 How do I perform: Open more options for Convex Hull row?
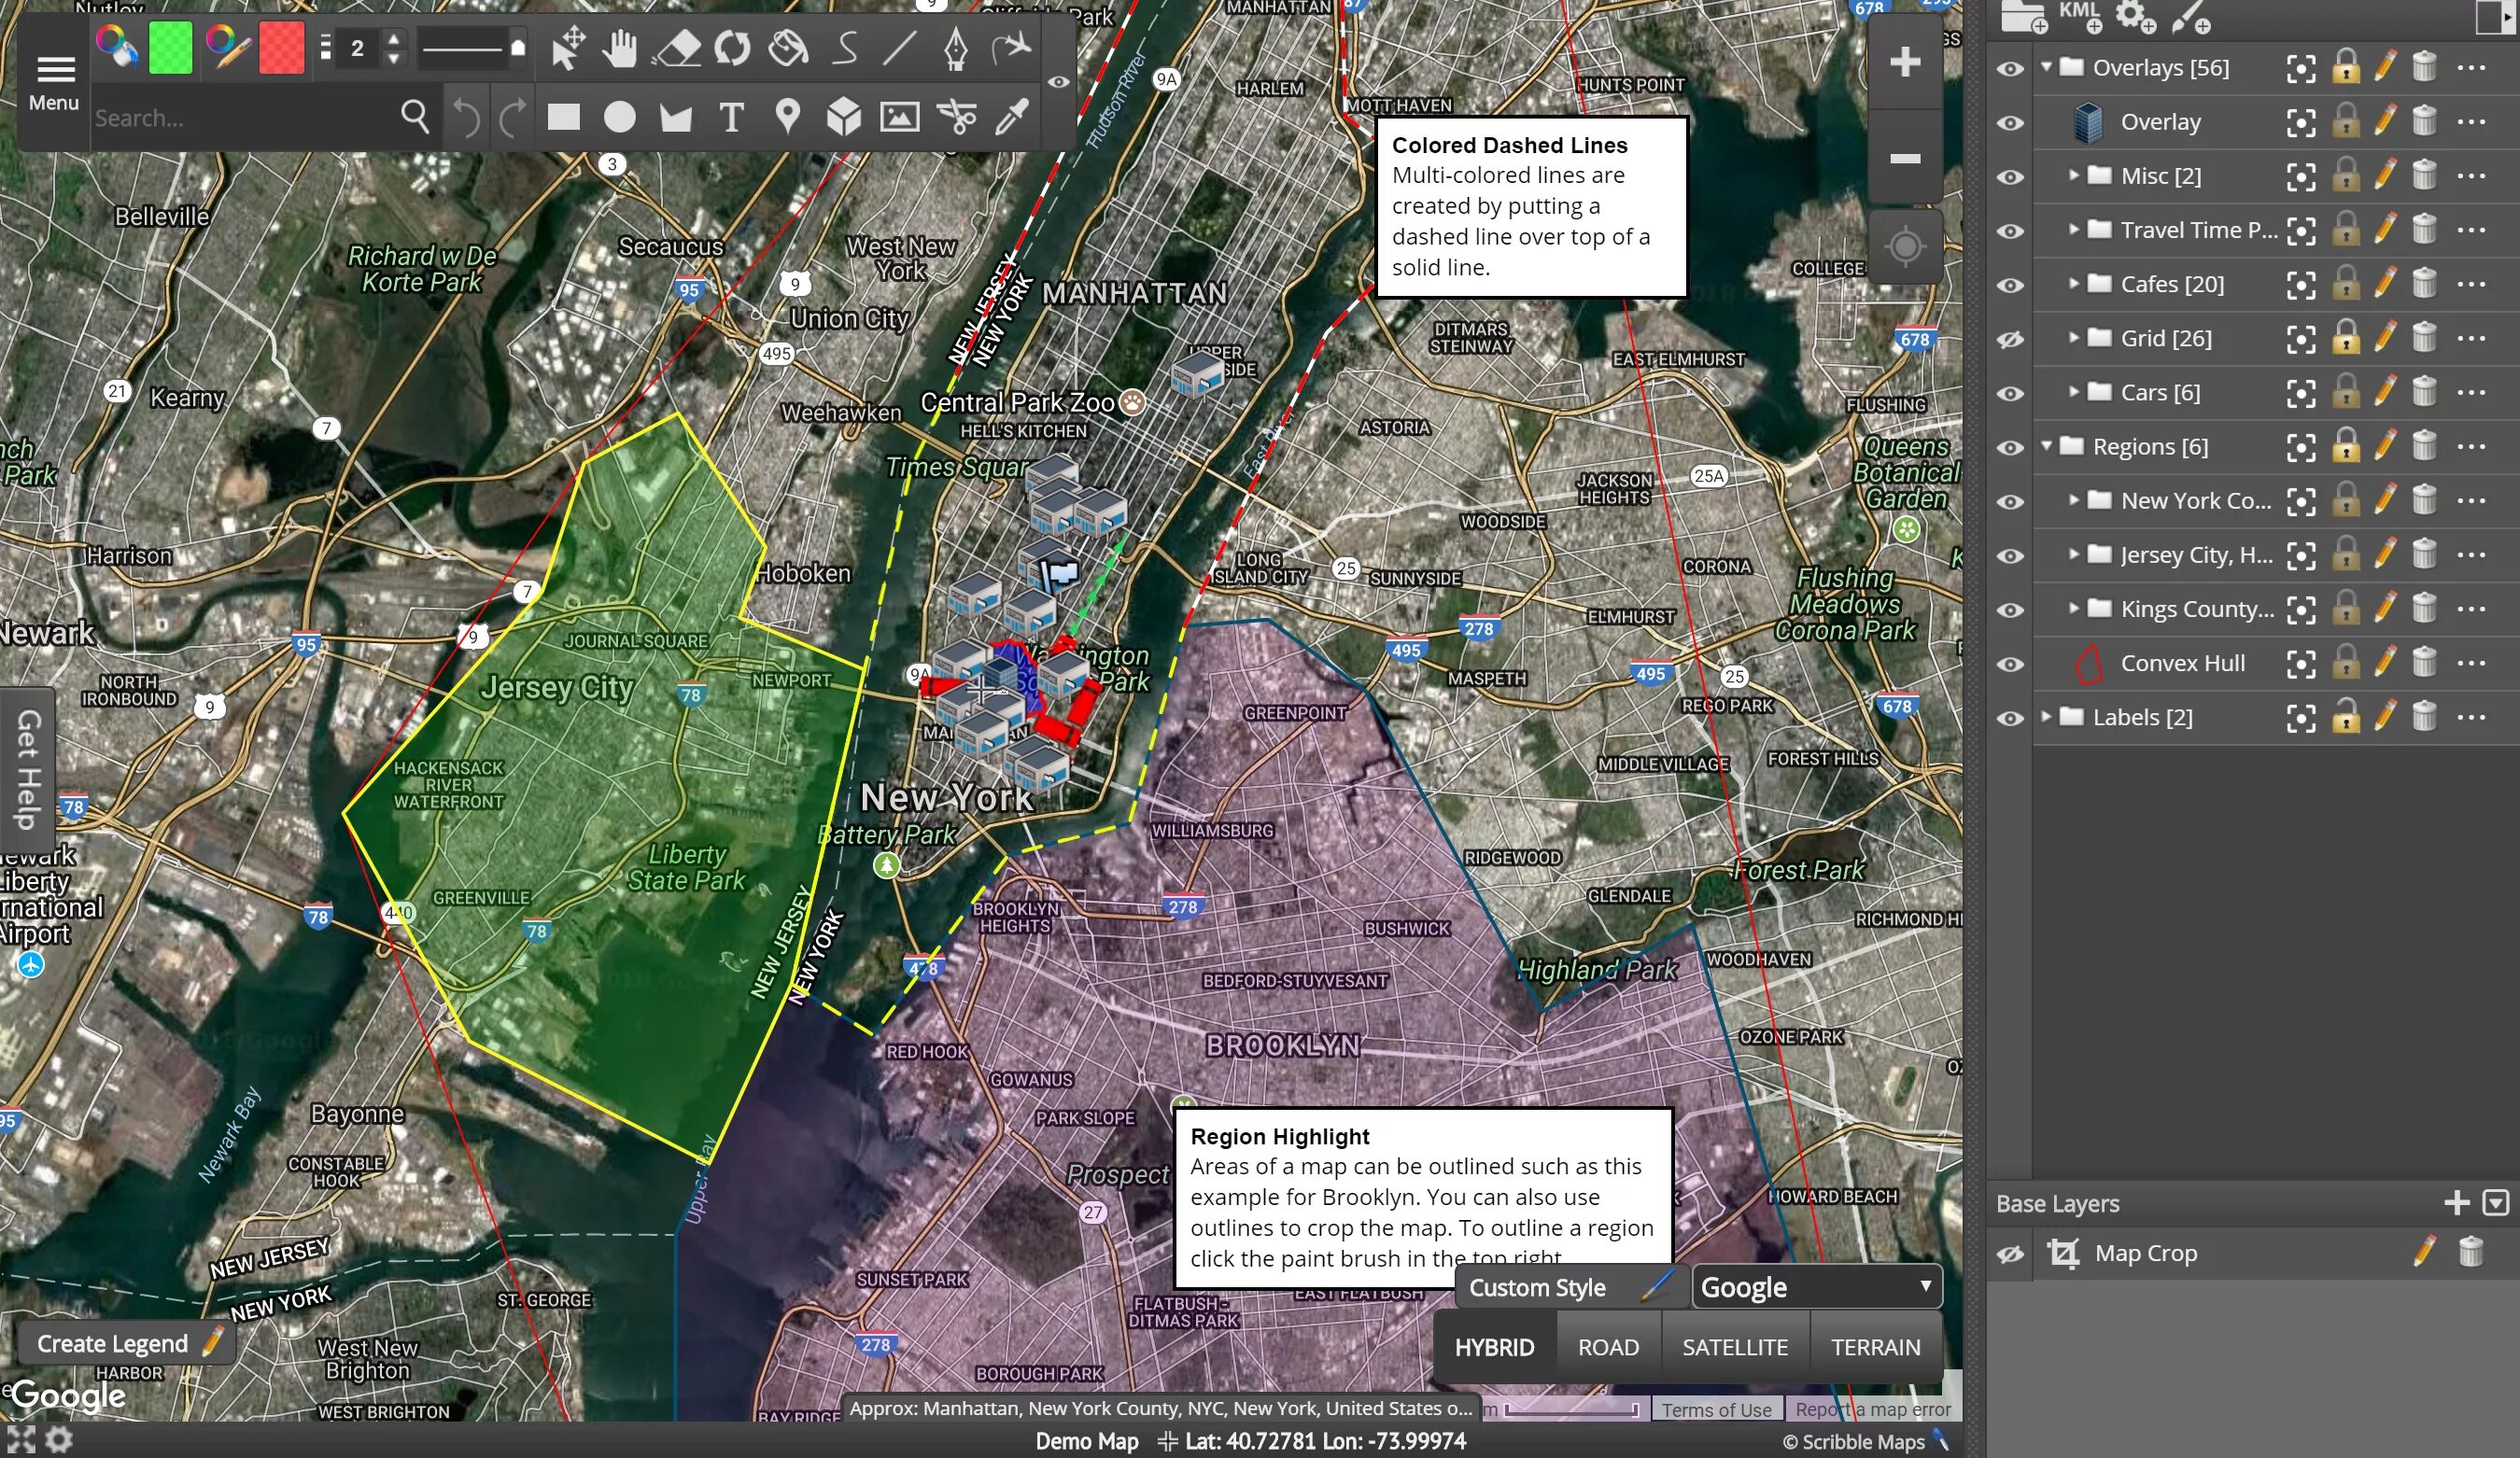coord(2471,662)
